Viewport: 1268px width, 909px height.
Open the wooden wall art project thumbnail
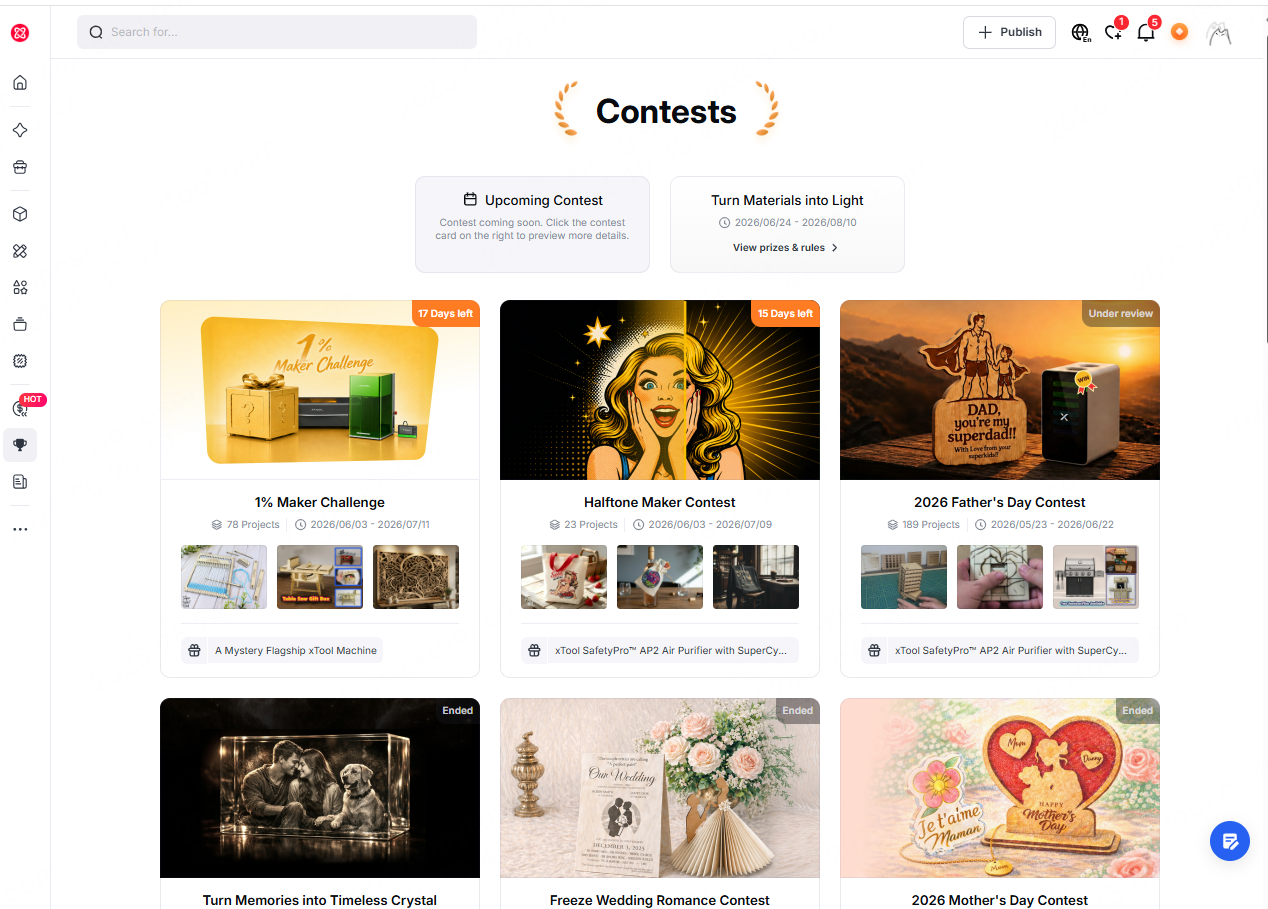[x=416, y=577]
